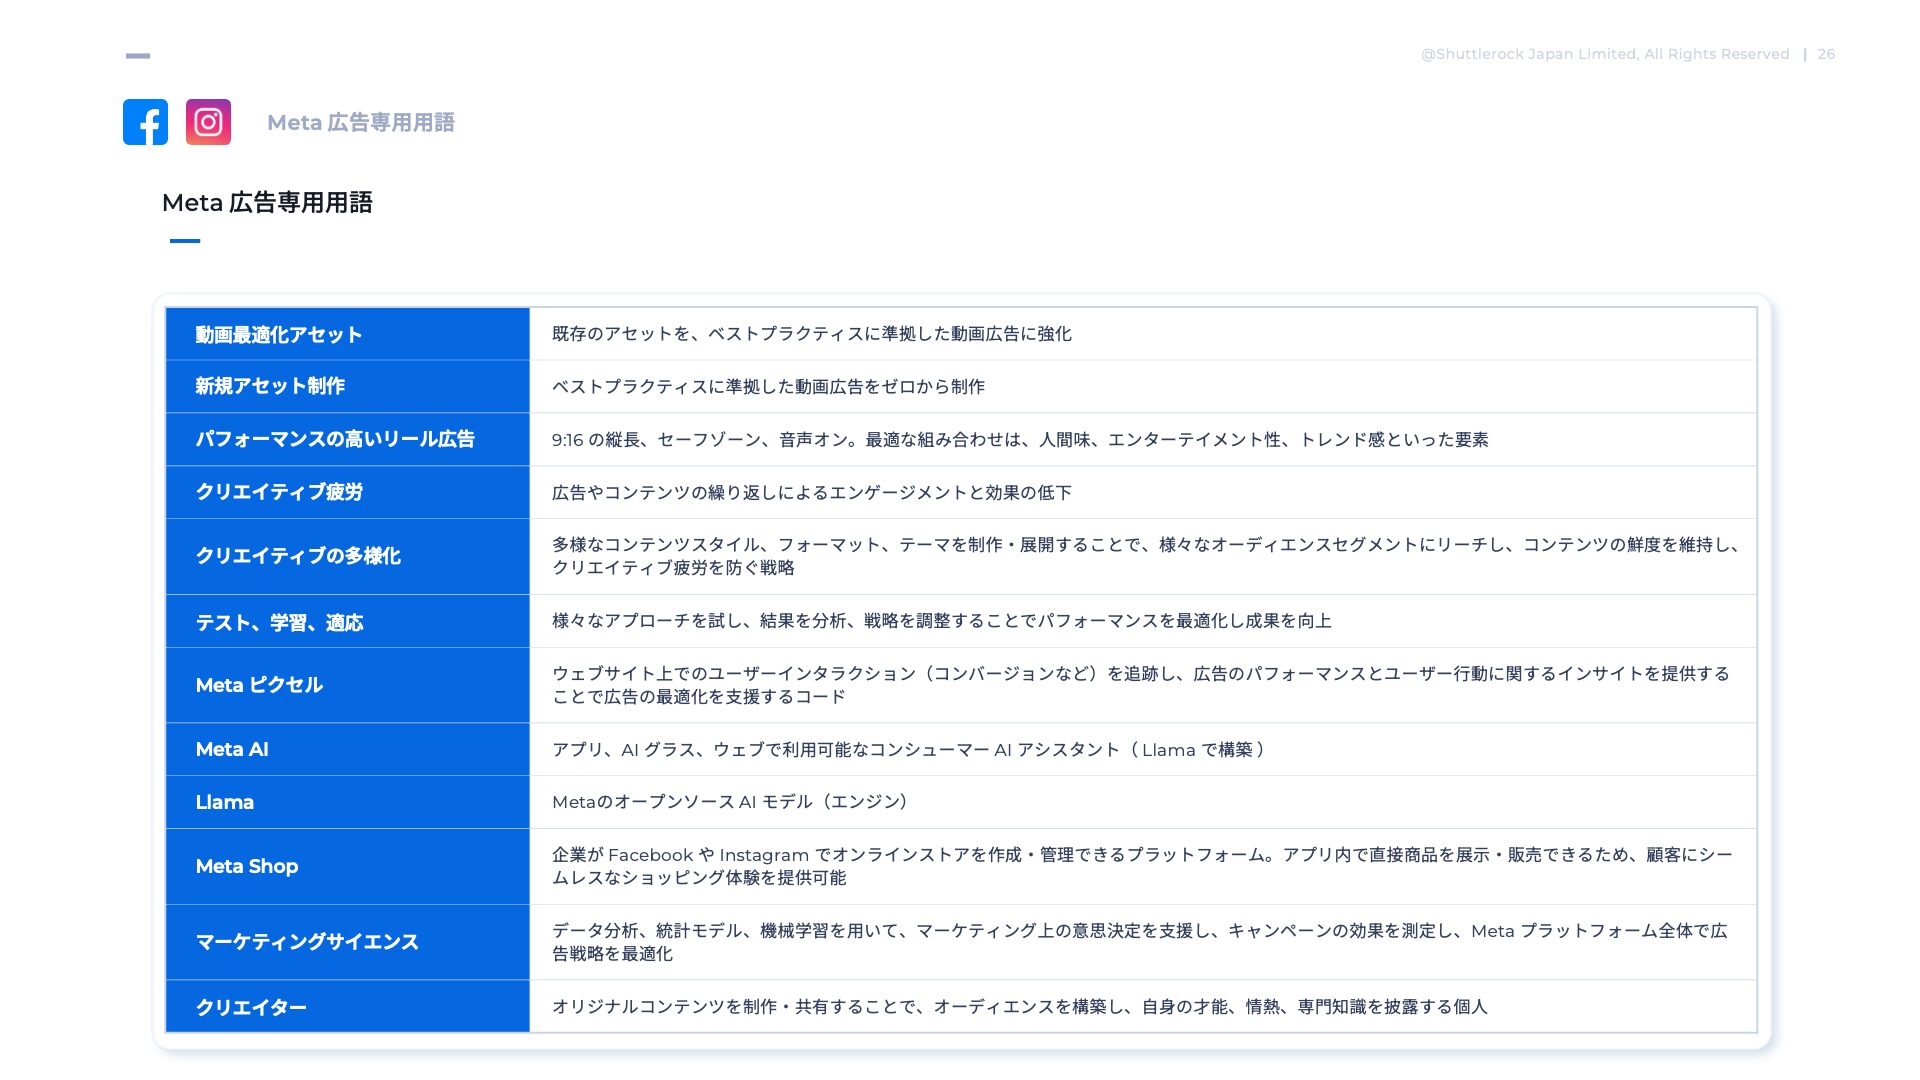
Task: Click the gray Meta 広告専用用語 header text
Action: tap(360, 123)
